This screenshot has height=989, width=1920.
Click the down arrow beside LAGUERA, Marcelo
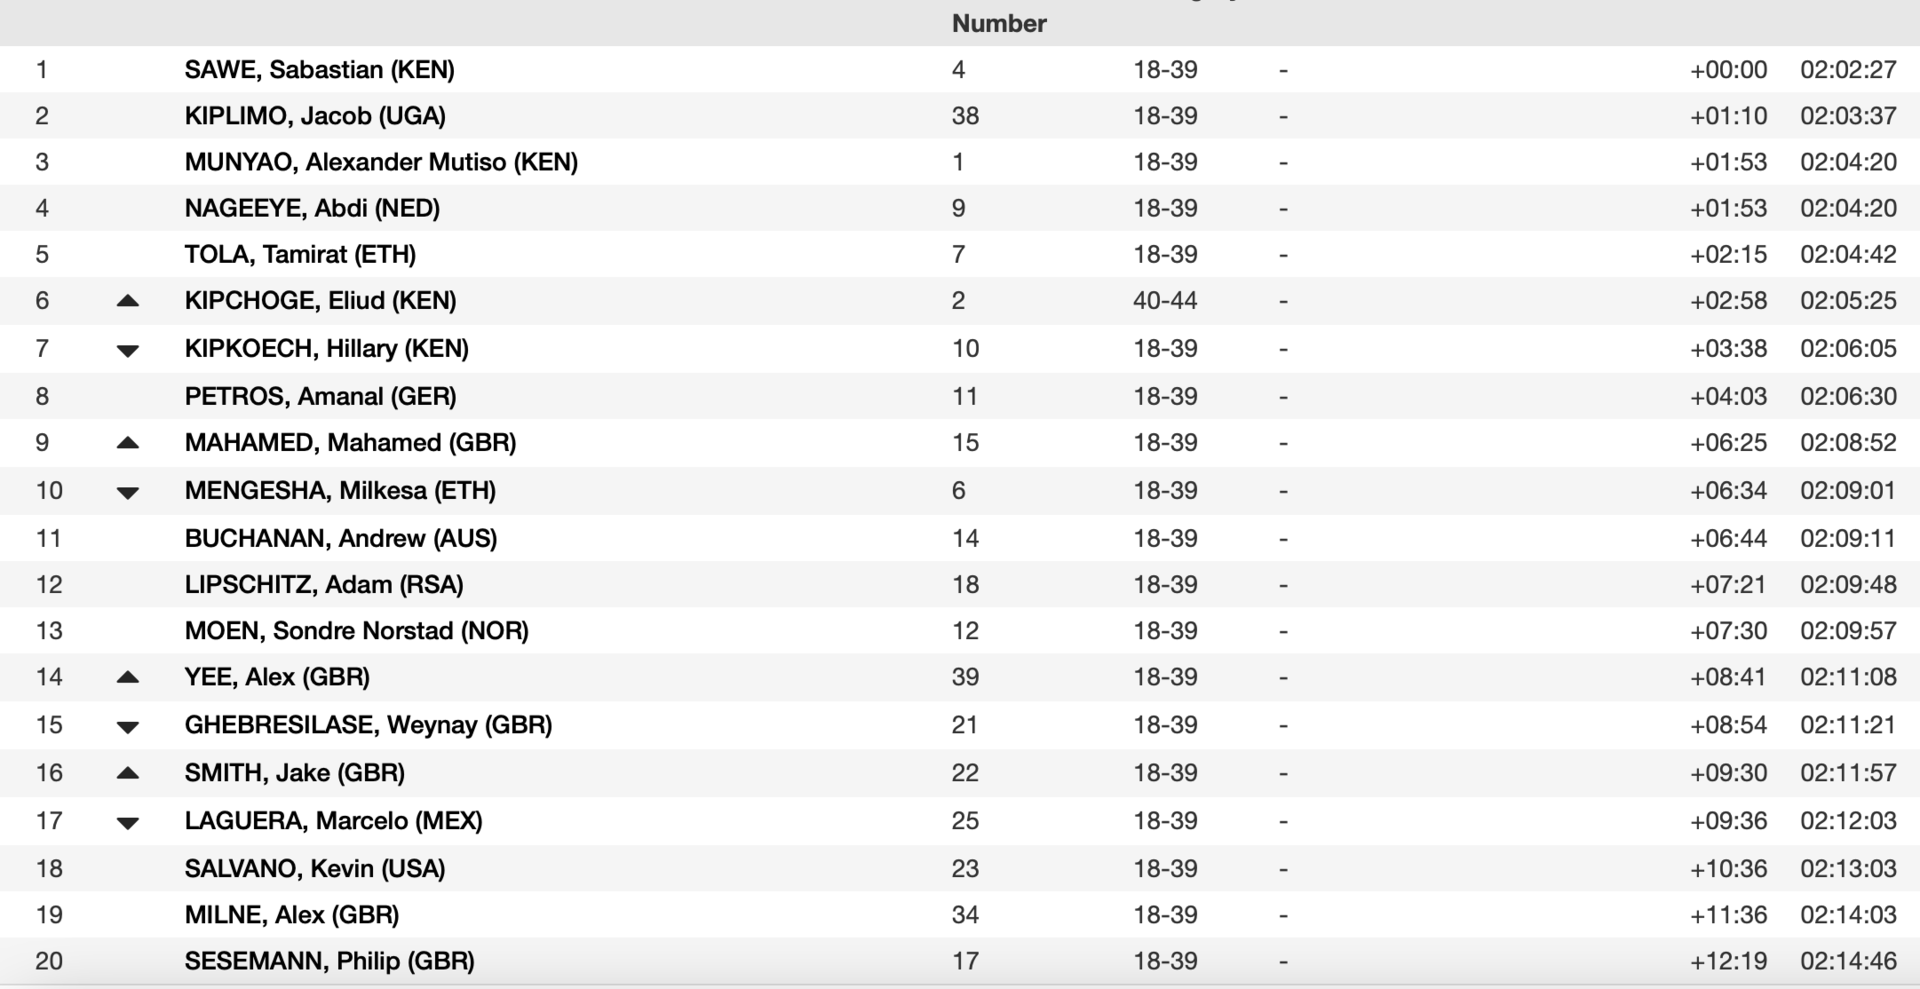click(x=127, y=822)
